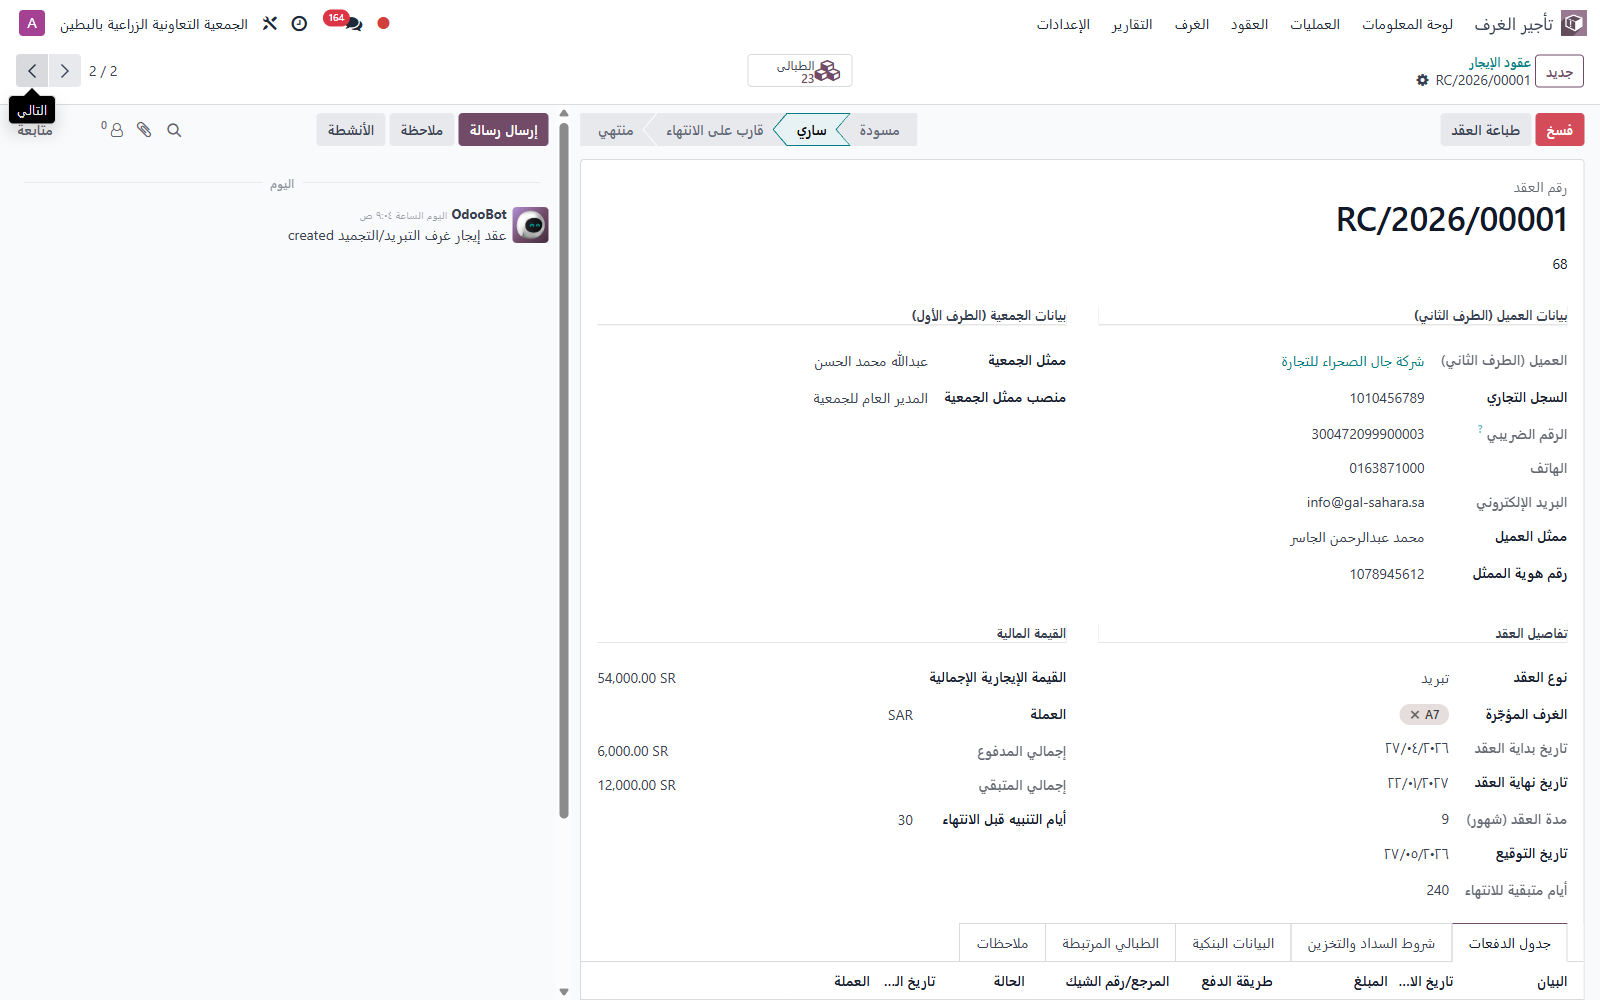
Task: Click the currency field SAR
Action: (x=900, y=715)
